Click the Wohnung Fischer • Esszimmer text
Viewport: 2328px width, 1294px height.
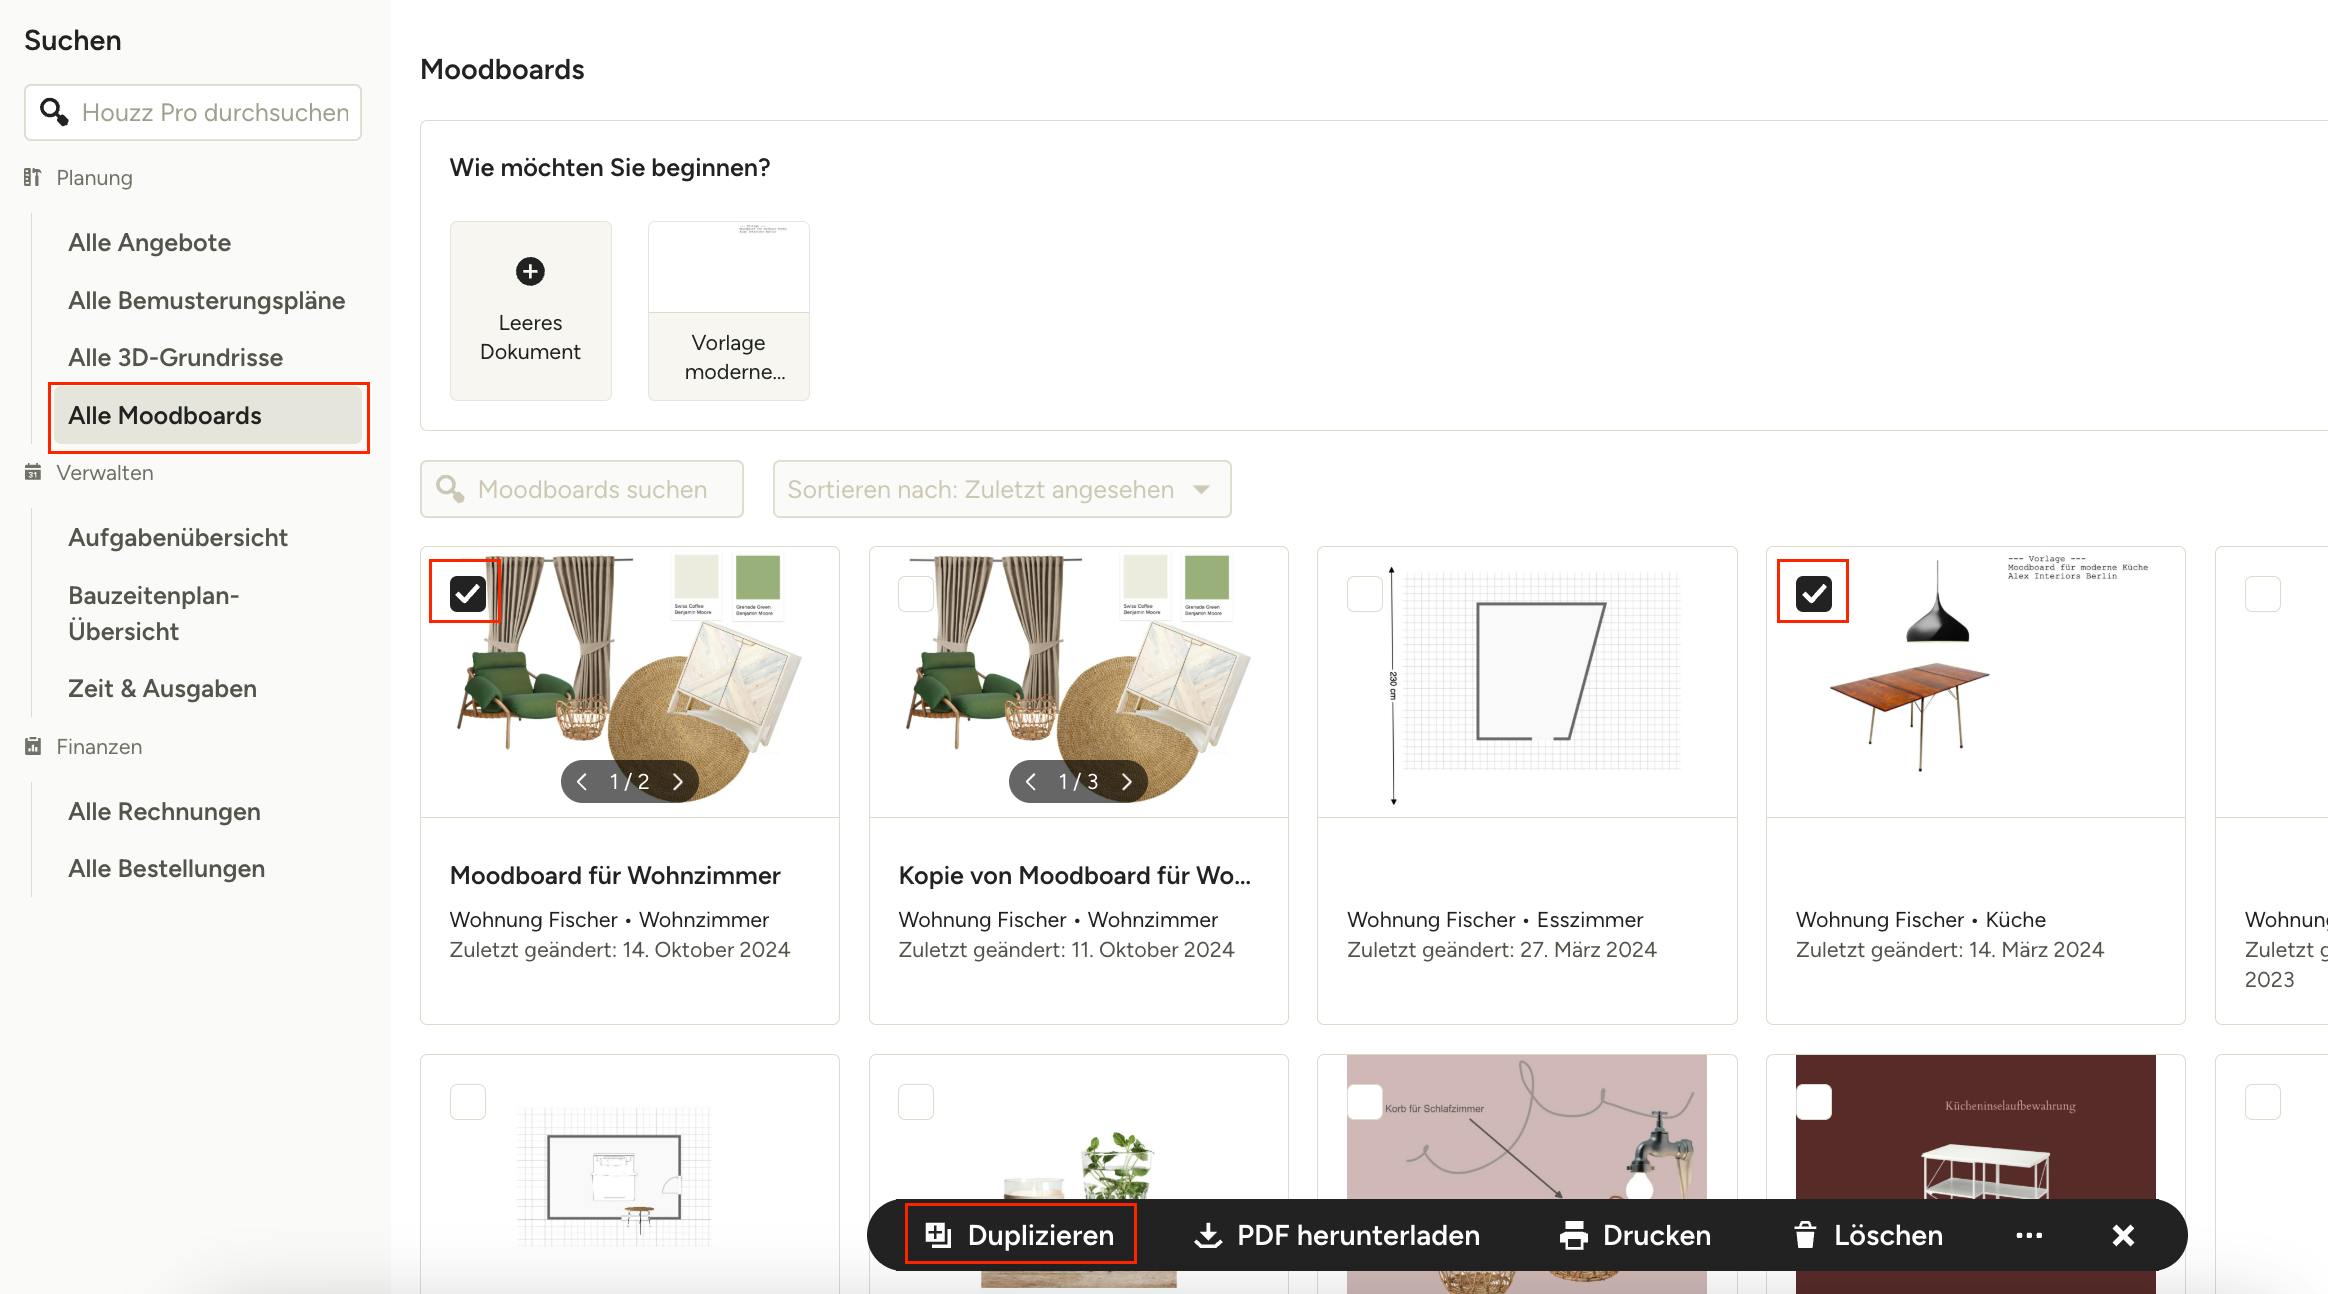1495,919
